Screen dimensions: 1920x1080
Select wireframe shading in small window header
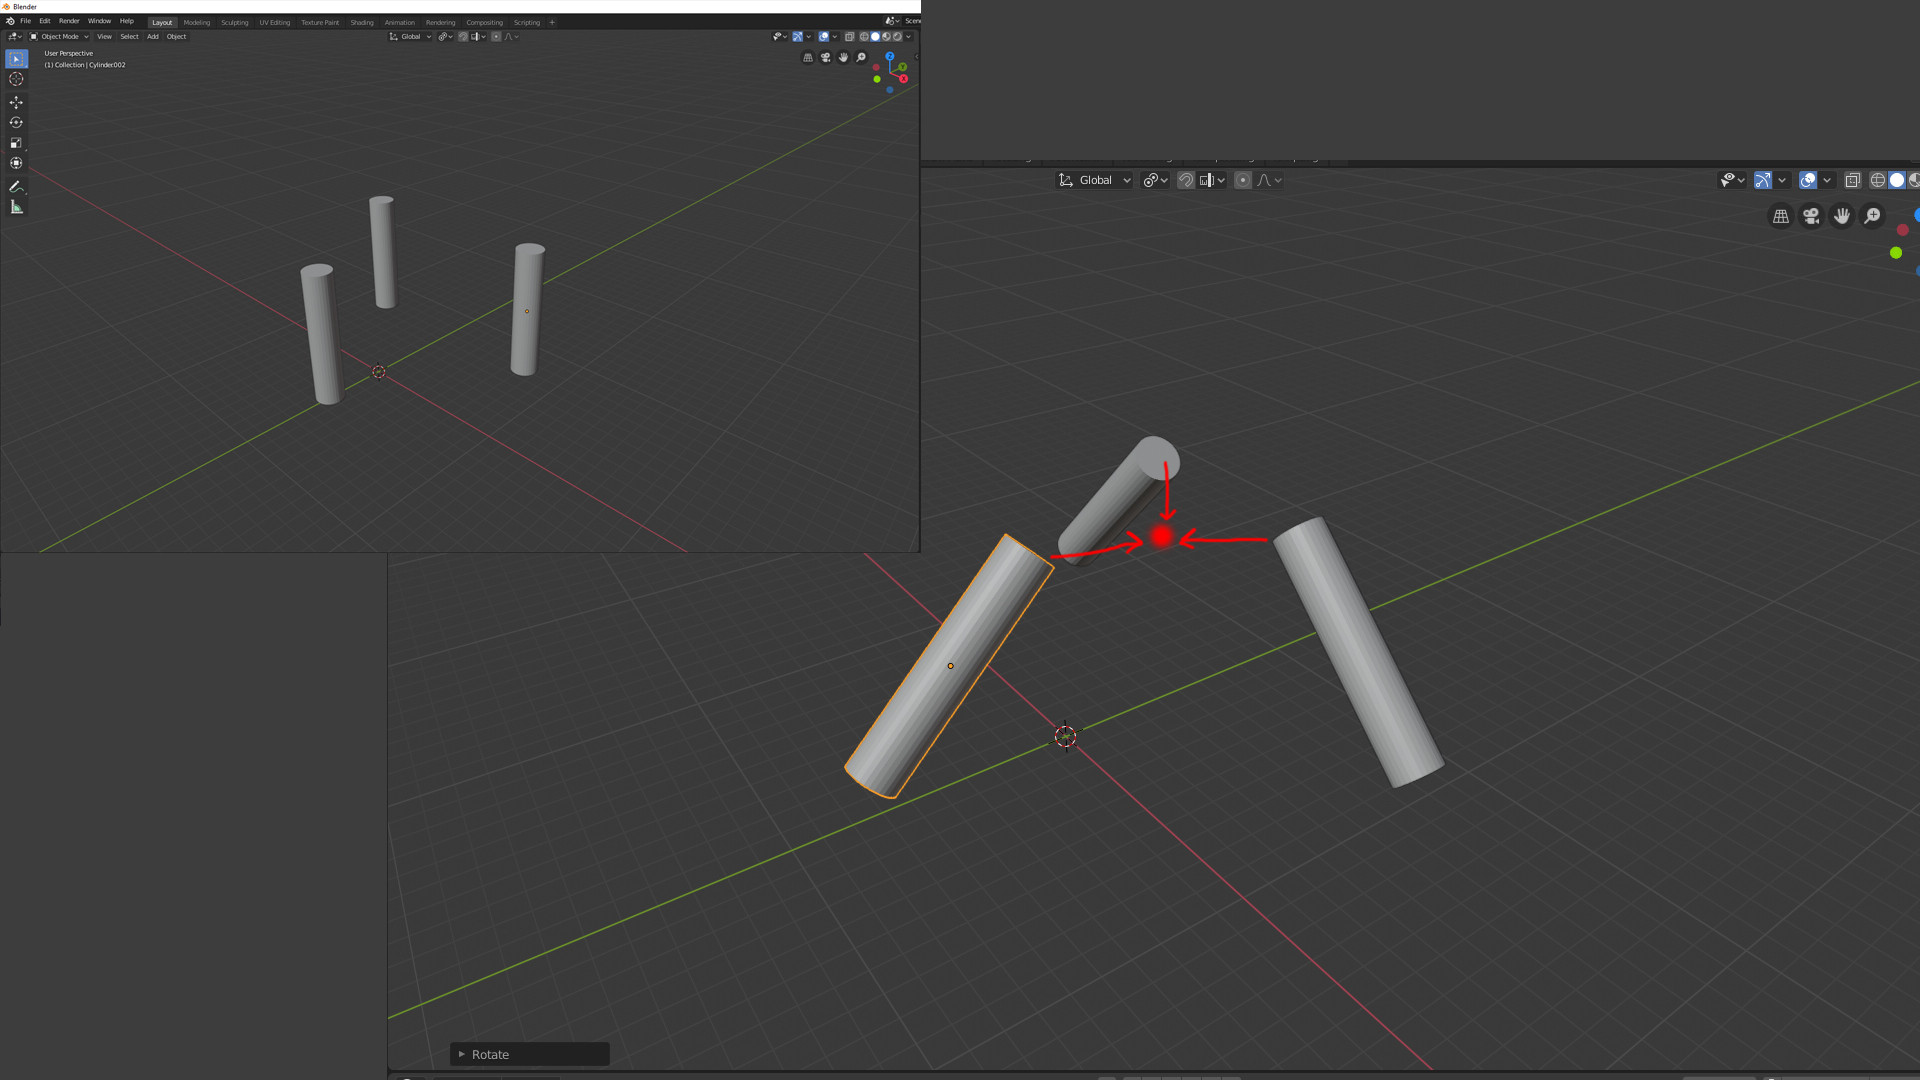pos(864,36)
